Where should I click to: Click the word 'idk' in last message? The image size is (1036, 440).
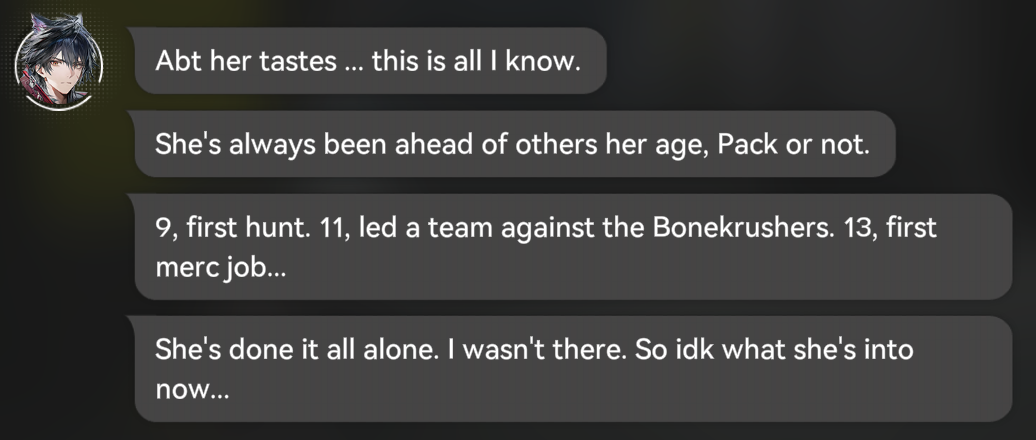pos(694,349)
